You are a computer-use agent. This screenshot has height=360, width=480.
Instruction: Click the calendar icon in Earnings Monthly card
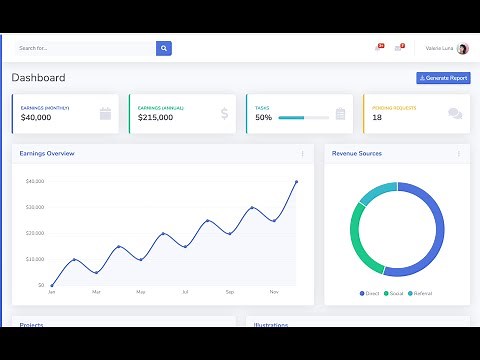point(105,114)
